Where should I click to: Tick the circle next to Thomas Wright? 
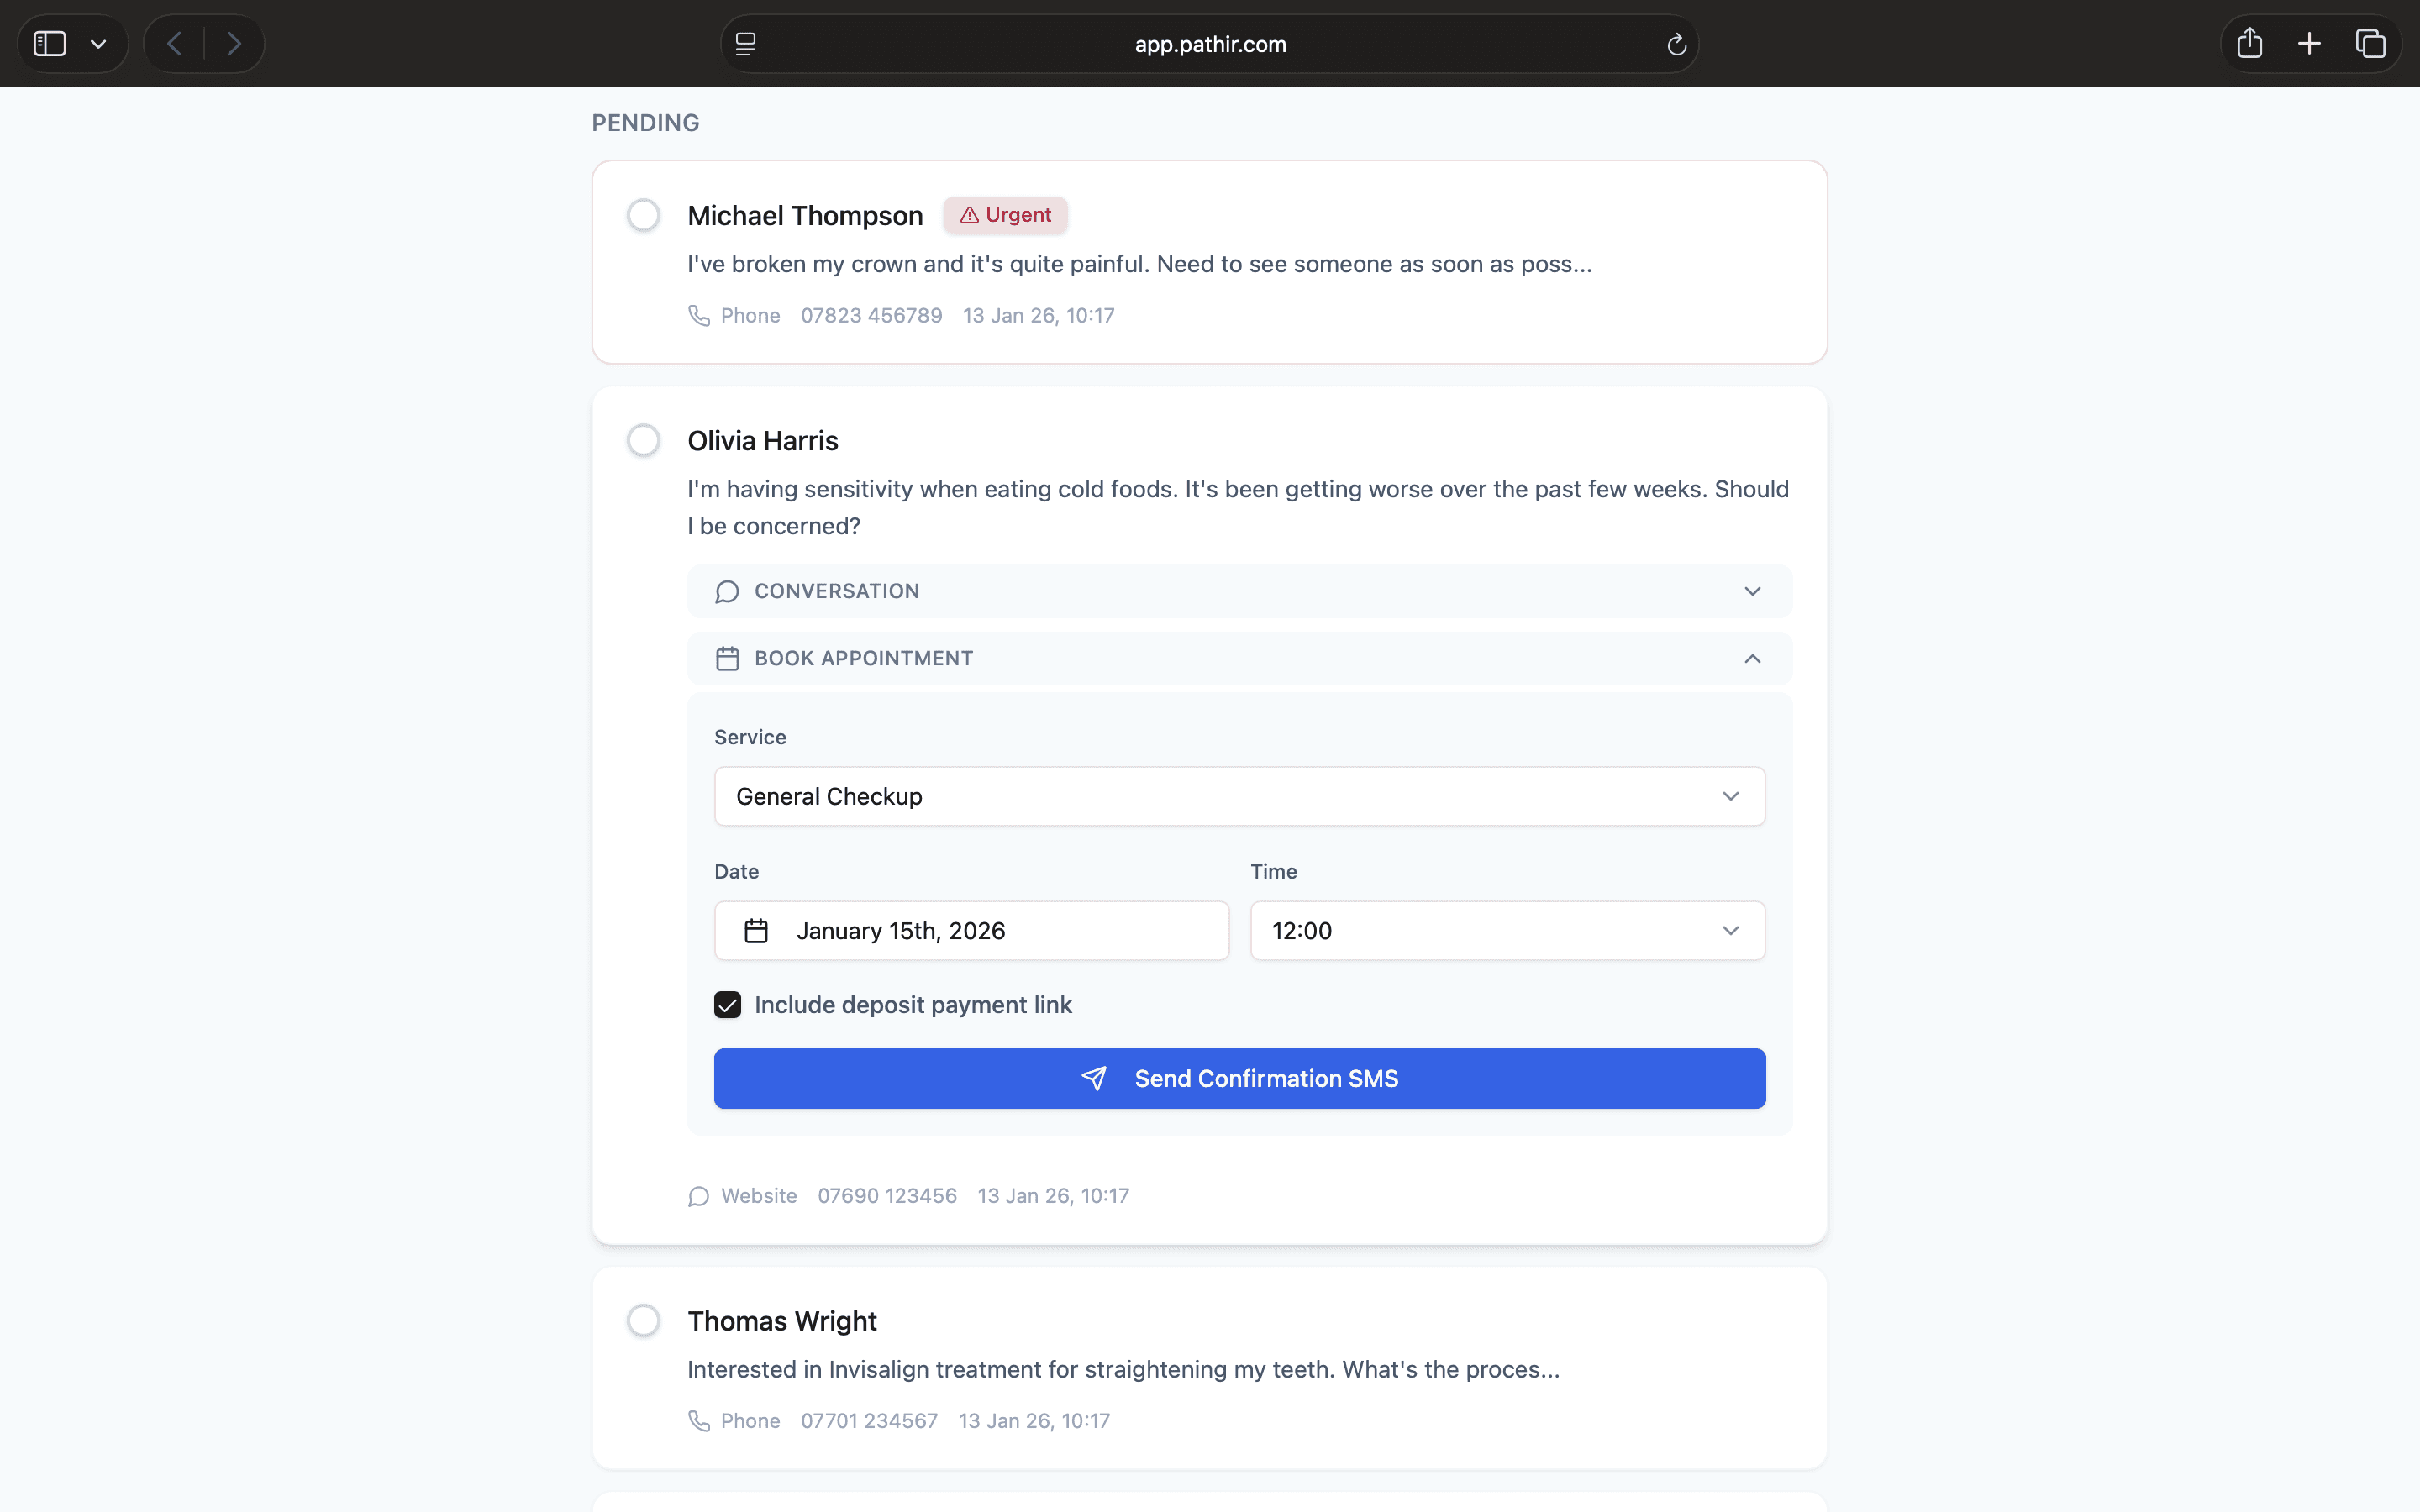tap(644, 1320)
